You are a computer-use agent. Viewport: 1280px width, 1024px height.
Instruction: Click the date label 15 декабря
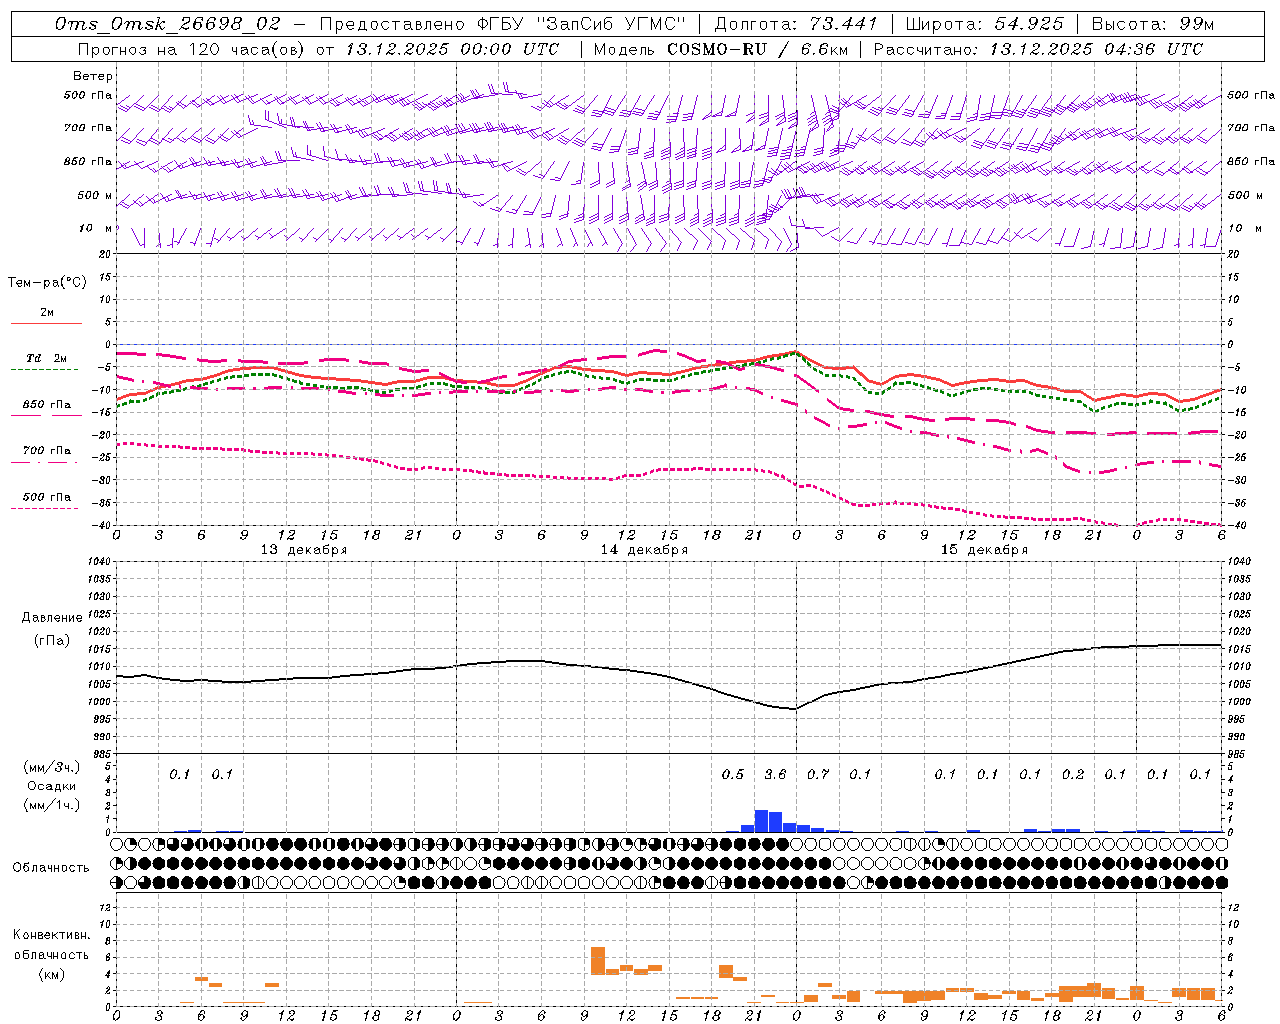pos(984,550)
